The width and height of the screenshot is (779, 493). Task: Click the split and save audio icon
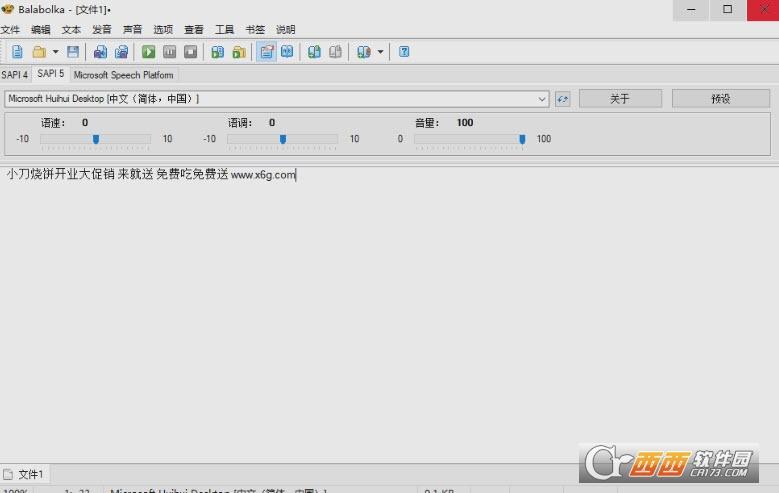coord(122,52)
